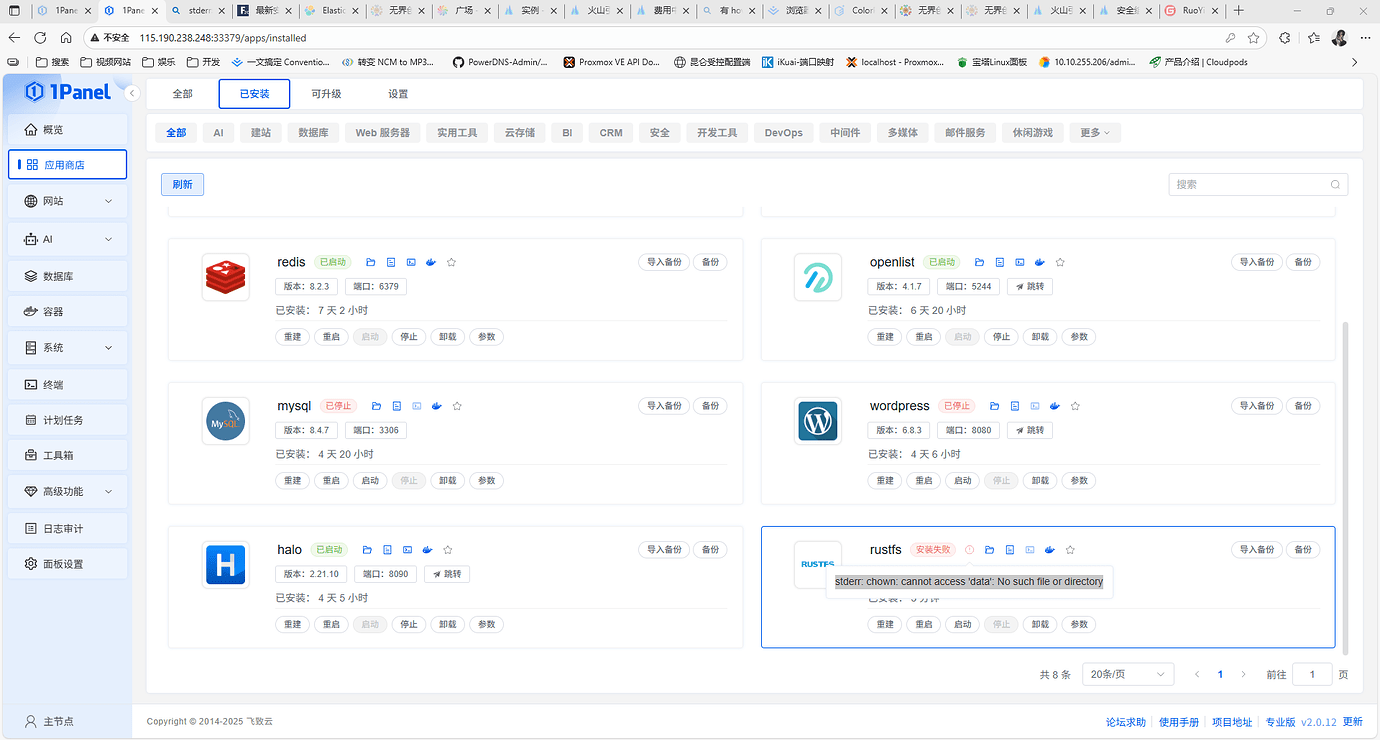Click the 1Panel logo in the sidebar

tap(66, 92)
